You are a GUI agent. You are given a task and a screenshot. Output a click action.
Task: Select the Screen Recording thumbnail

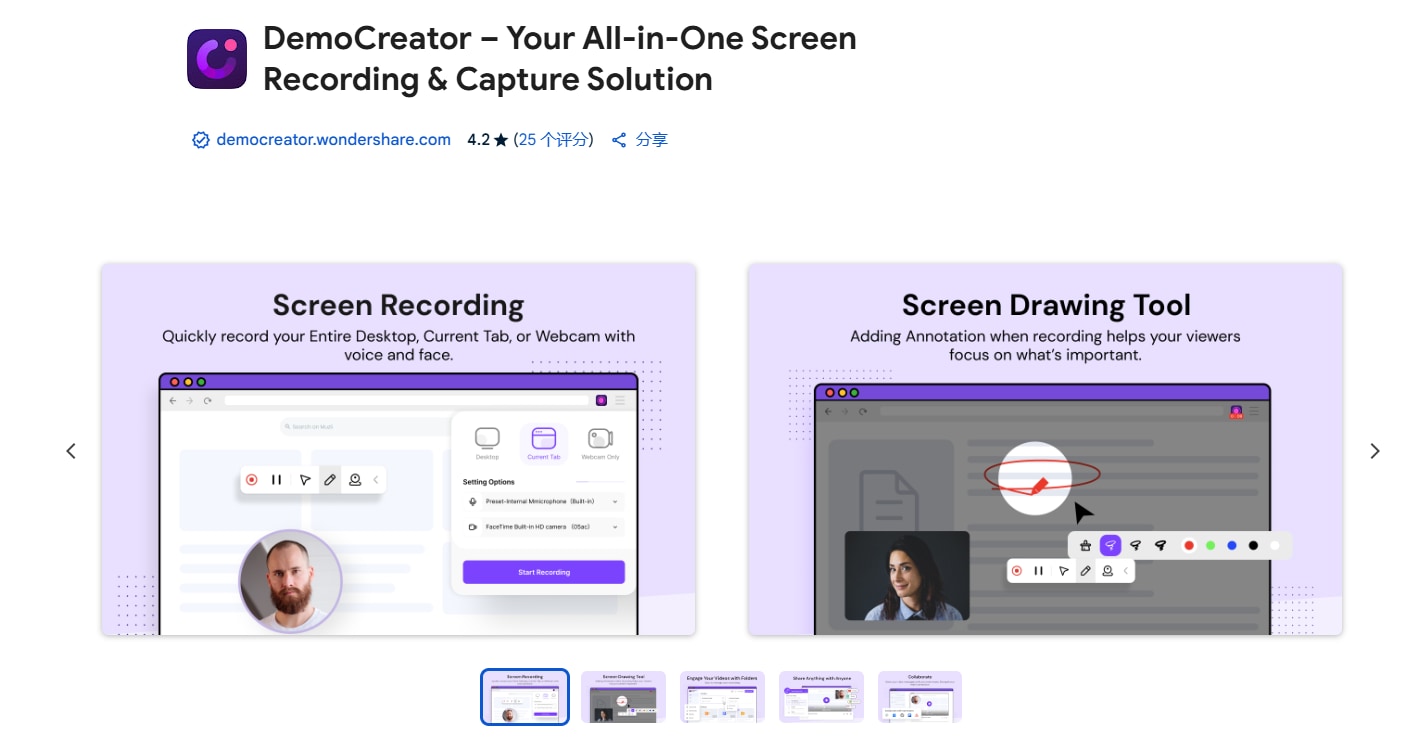tap(525, 696)
